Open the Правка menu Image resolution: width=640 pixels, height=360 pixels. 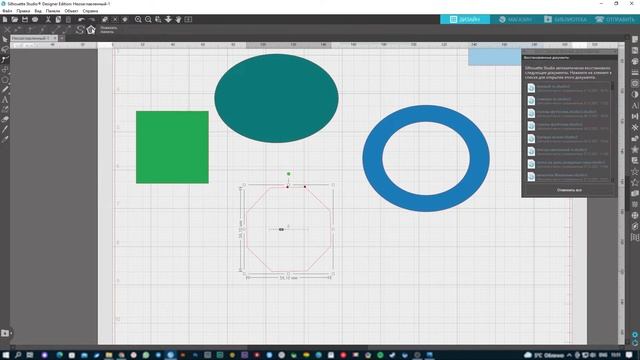point(23,11)
